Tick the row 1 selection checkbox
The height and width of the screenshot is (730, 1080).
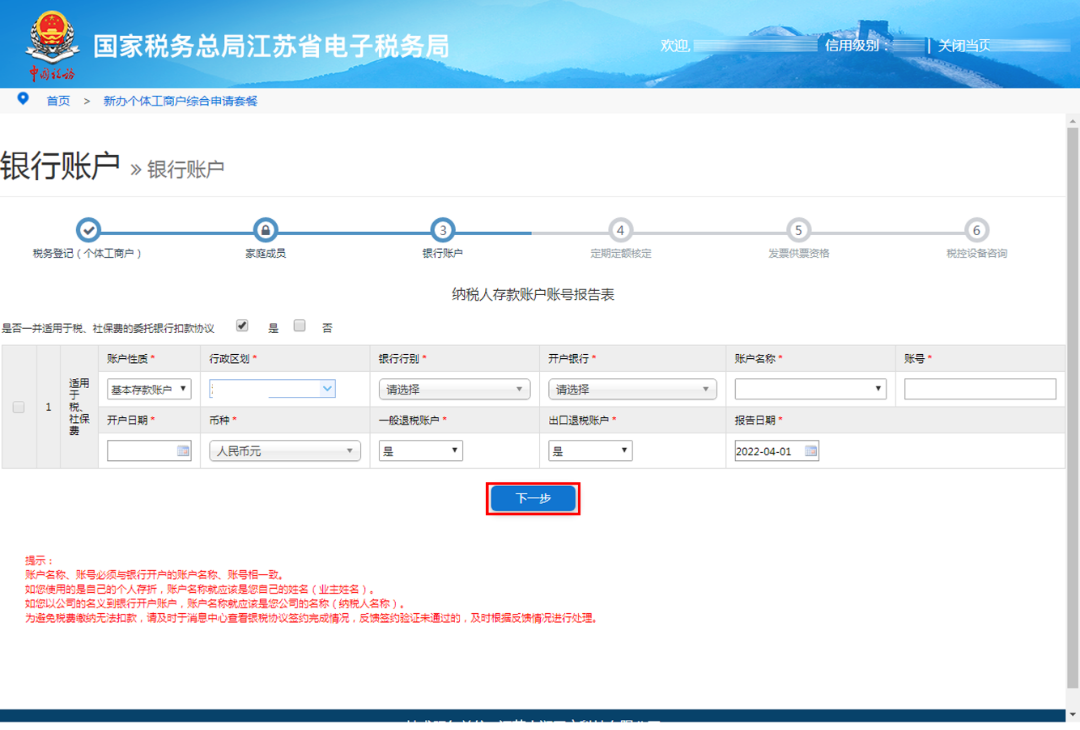click(19, 407)
